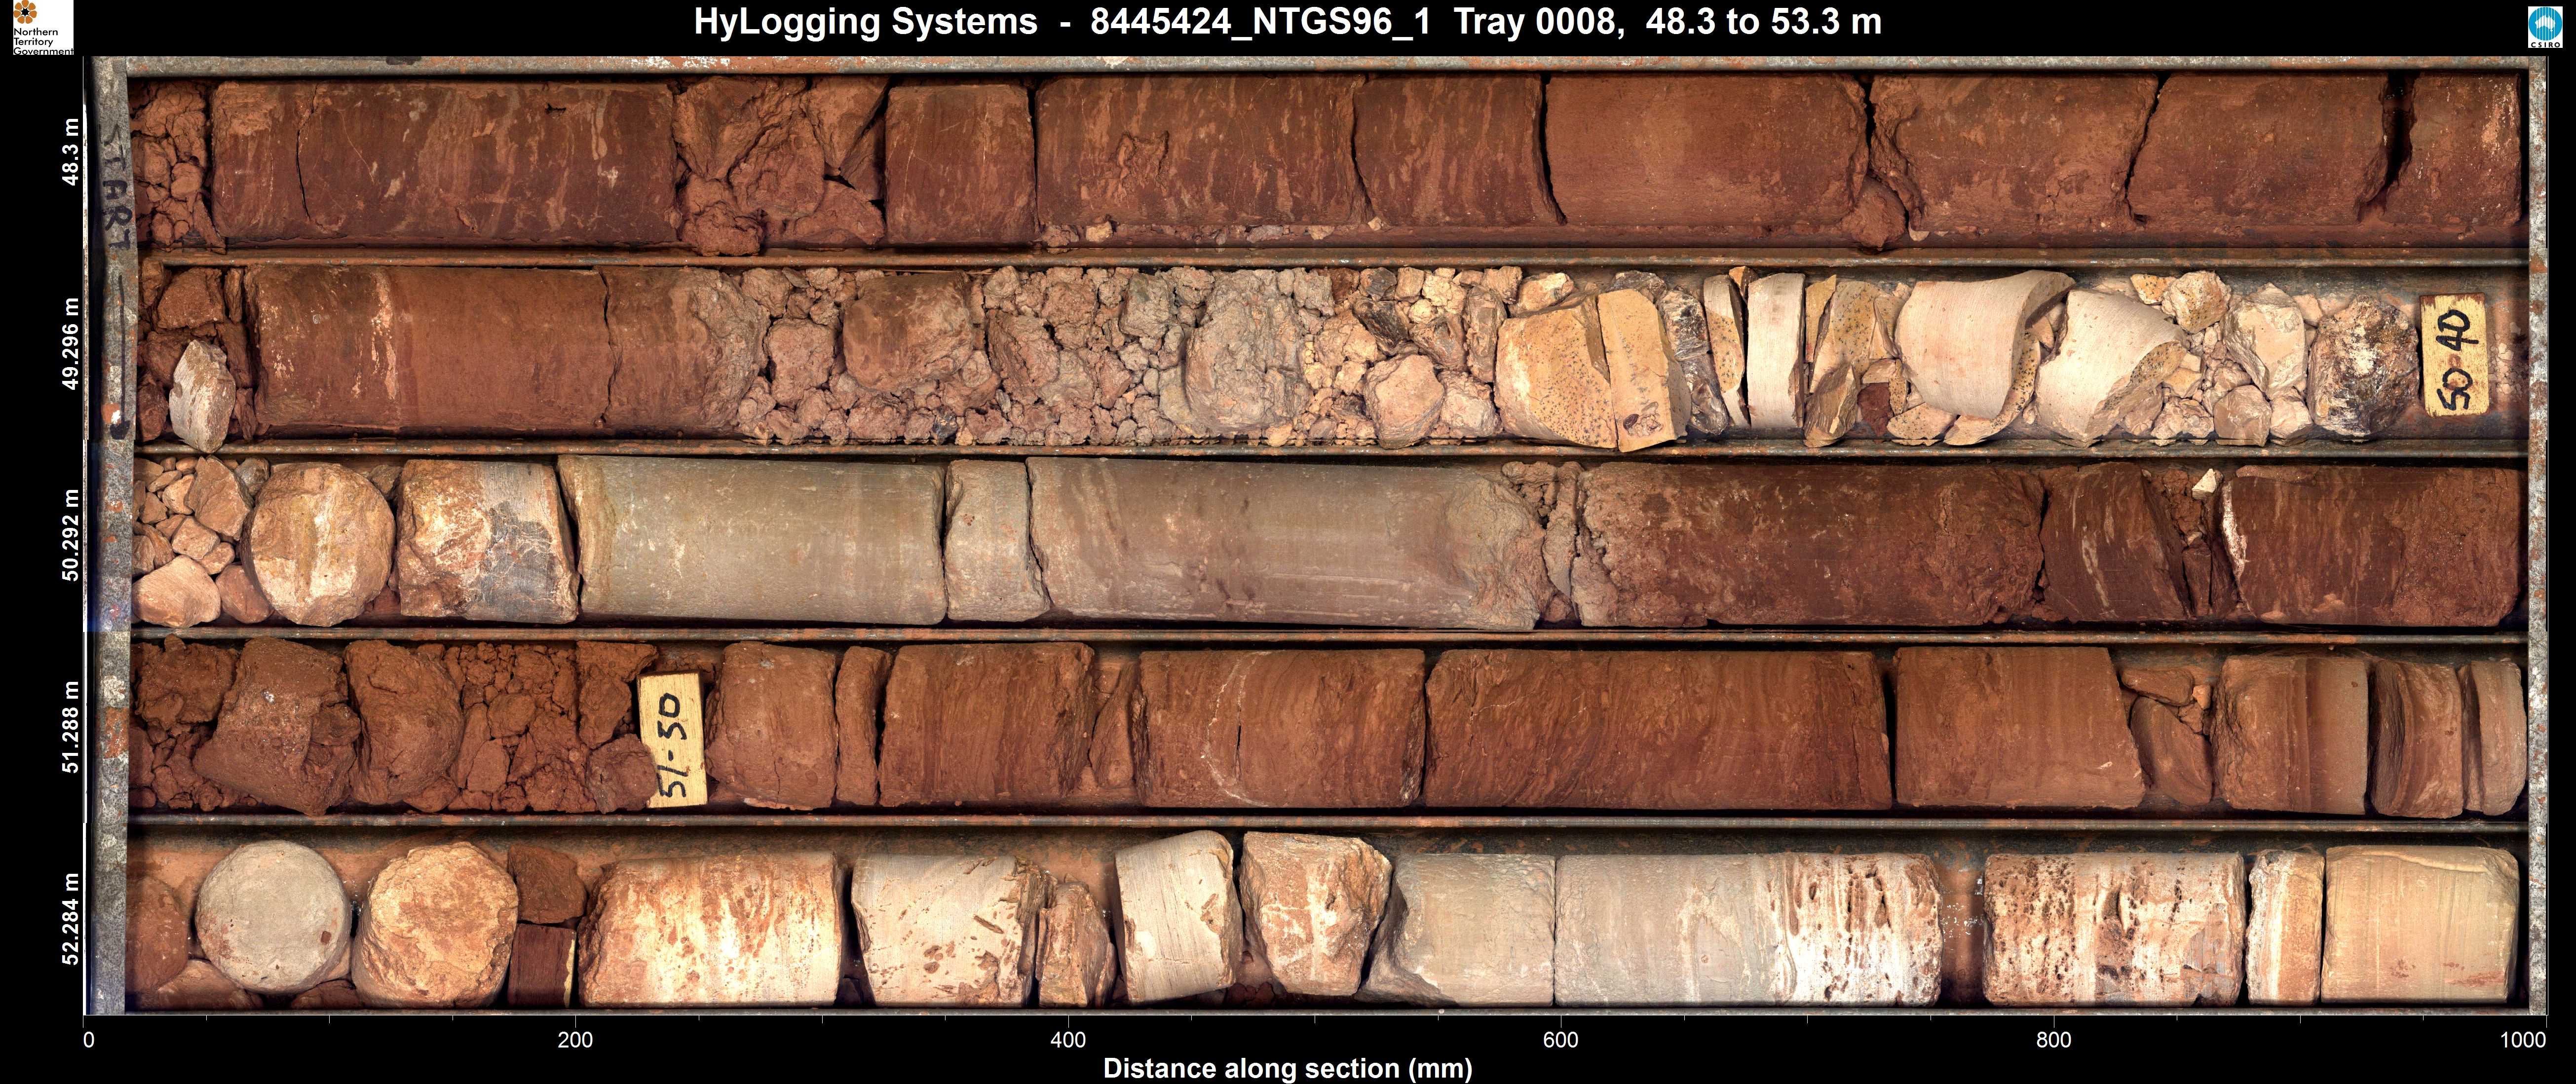Click the 50.292 m row depth label
Screen dimensions: 2576x1084
70,535
